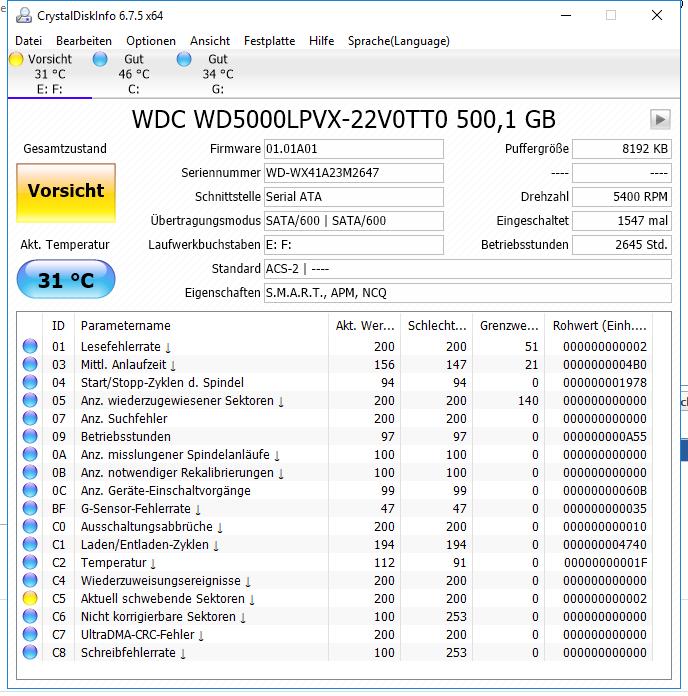This screenshot has width=688, height=696.
Task: Open the Optionen menu
Action: pyautogui.click(x=151, y=41)
